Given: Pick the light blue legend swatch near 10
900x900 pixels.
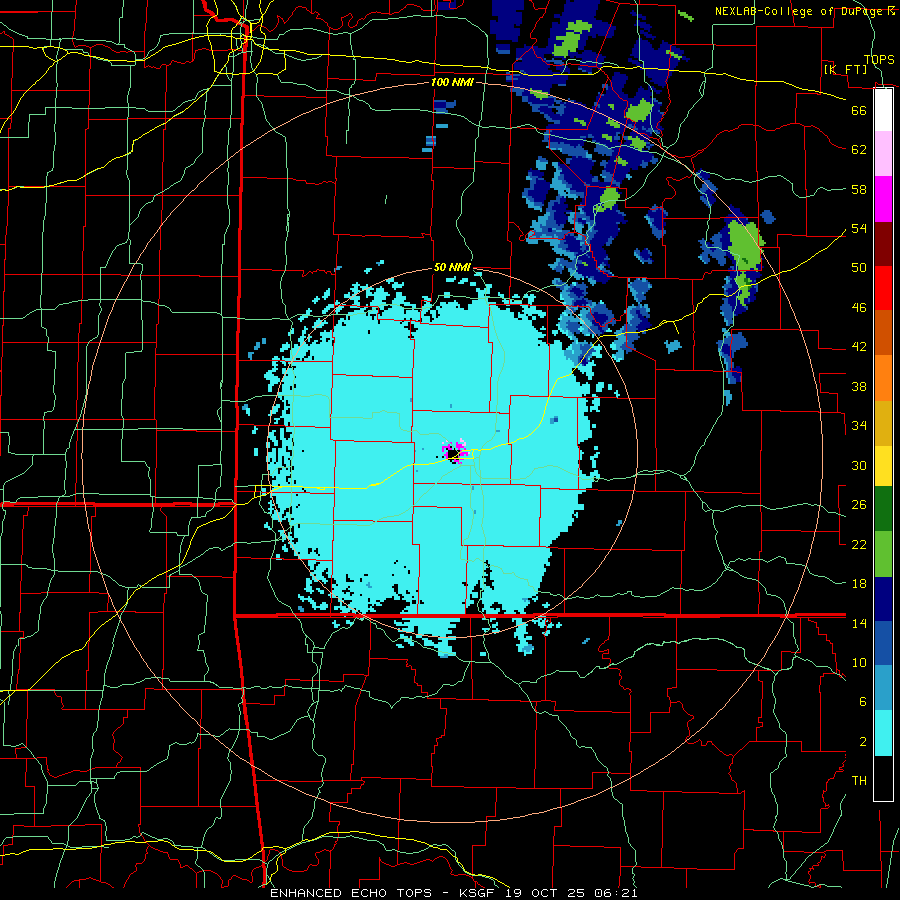Looking at the screenshot, I should click(x=883, y=688).
